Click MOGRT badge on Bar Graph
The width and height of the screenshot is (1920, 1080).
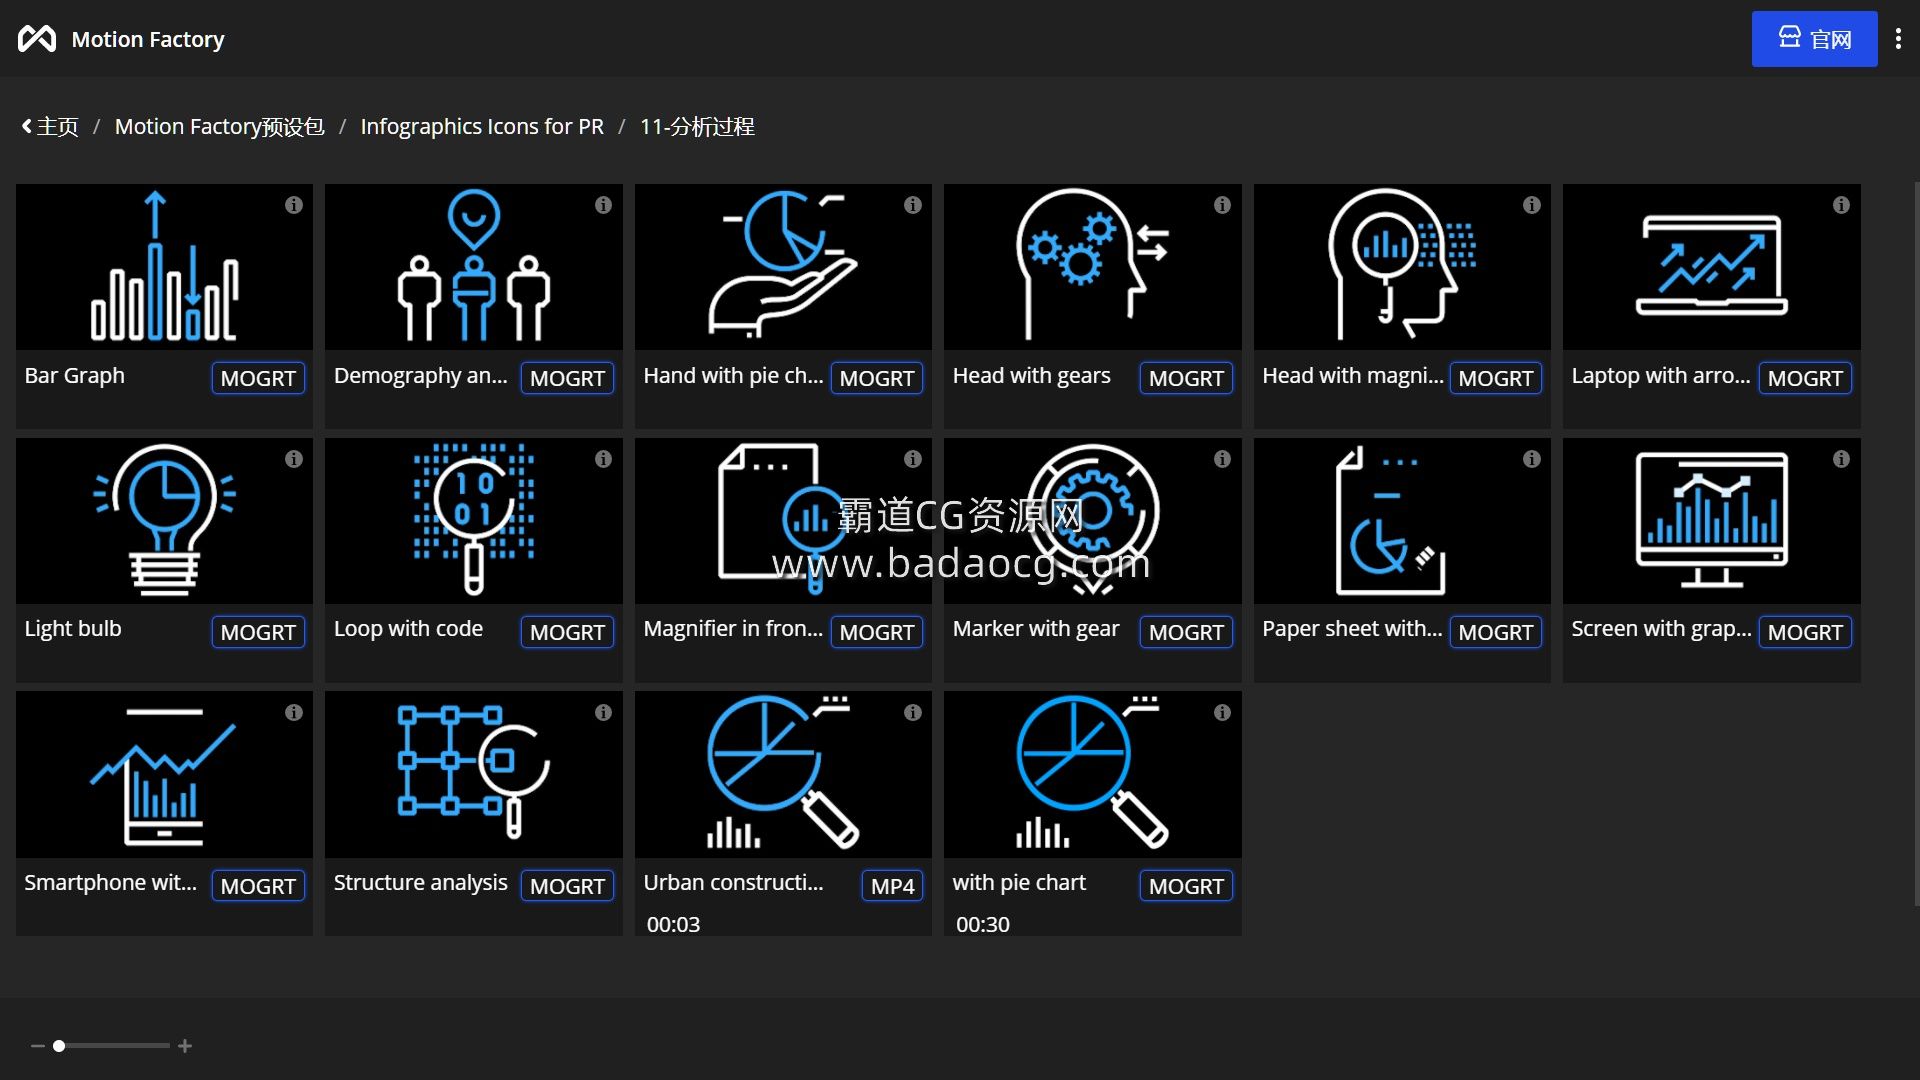(x=258, y=378)
